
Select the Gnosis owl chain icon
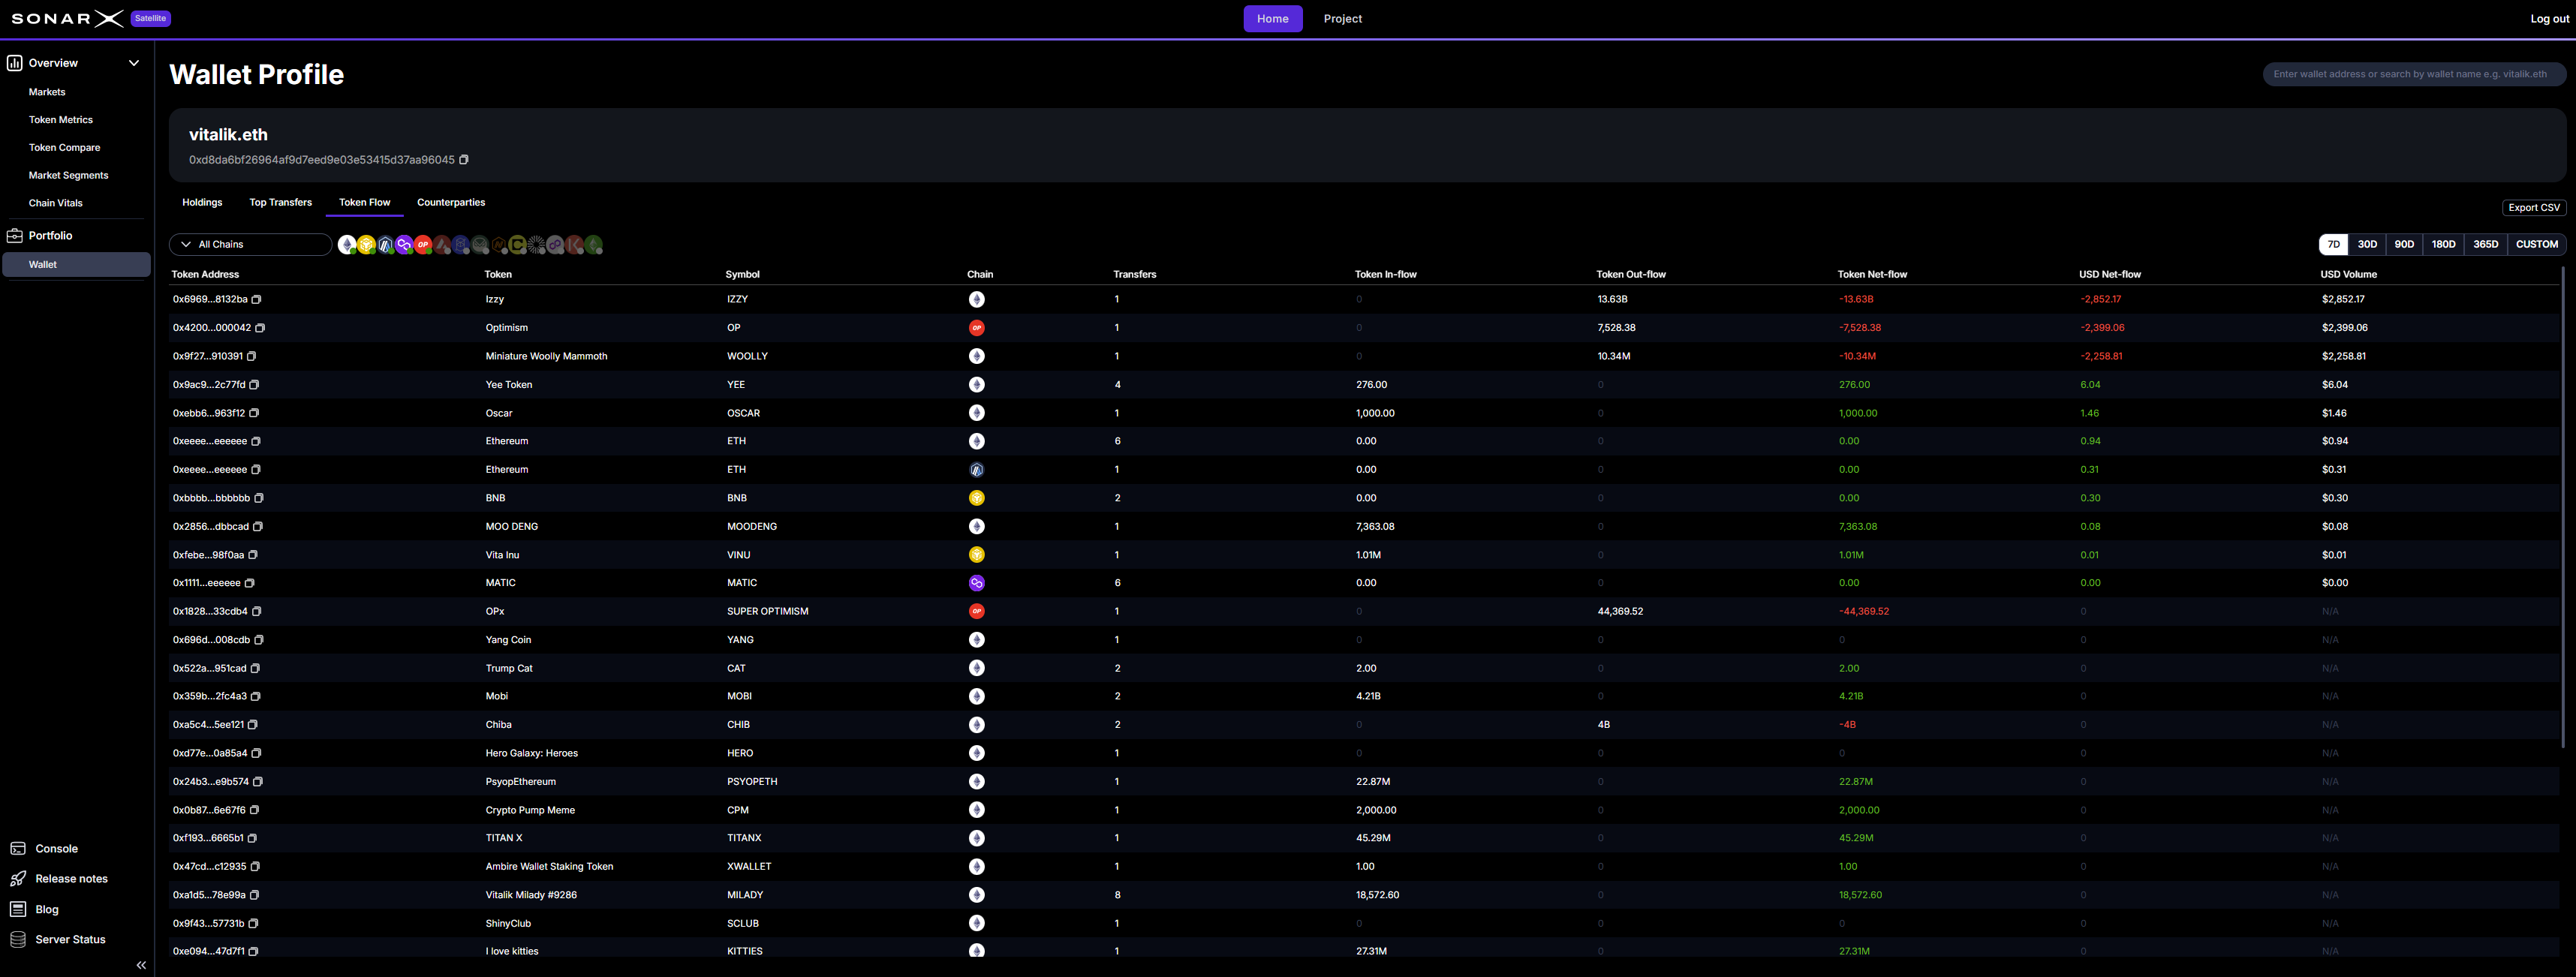[480, 244]
